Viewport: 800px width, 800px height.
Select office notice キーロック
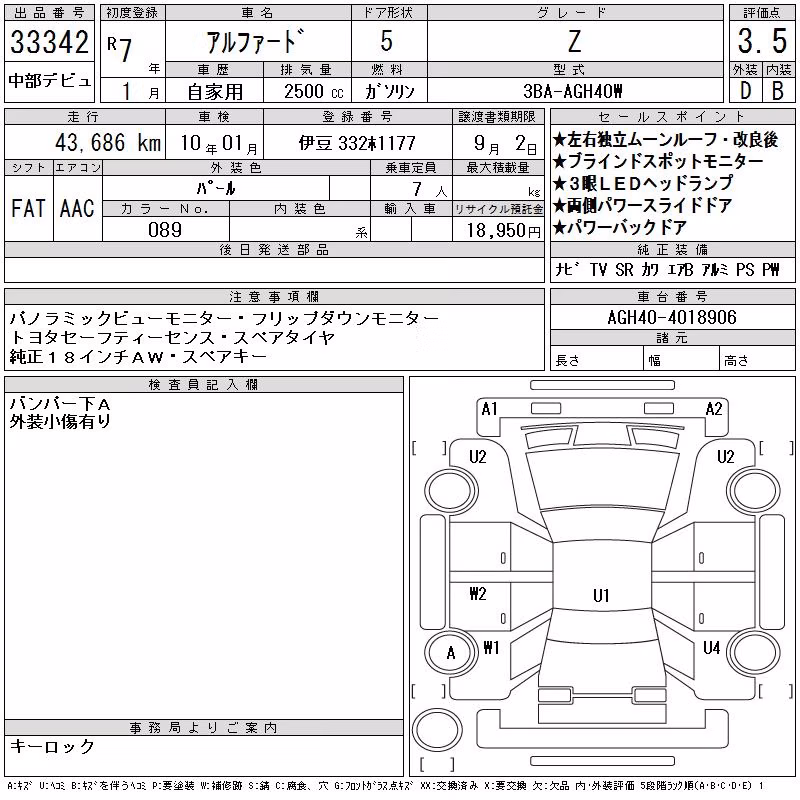[52, 746]
